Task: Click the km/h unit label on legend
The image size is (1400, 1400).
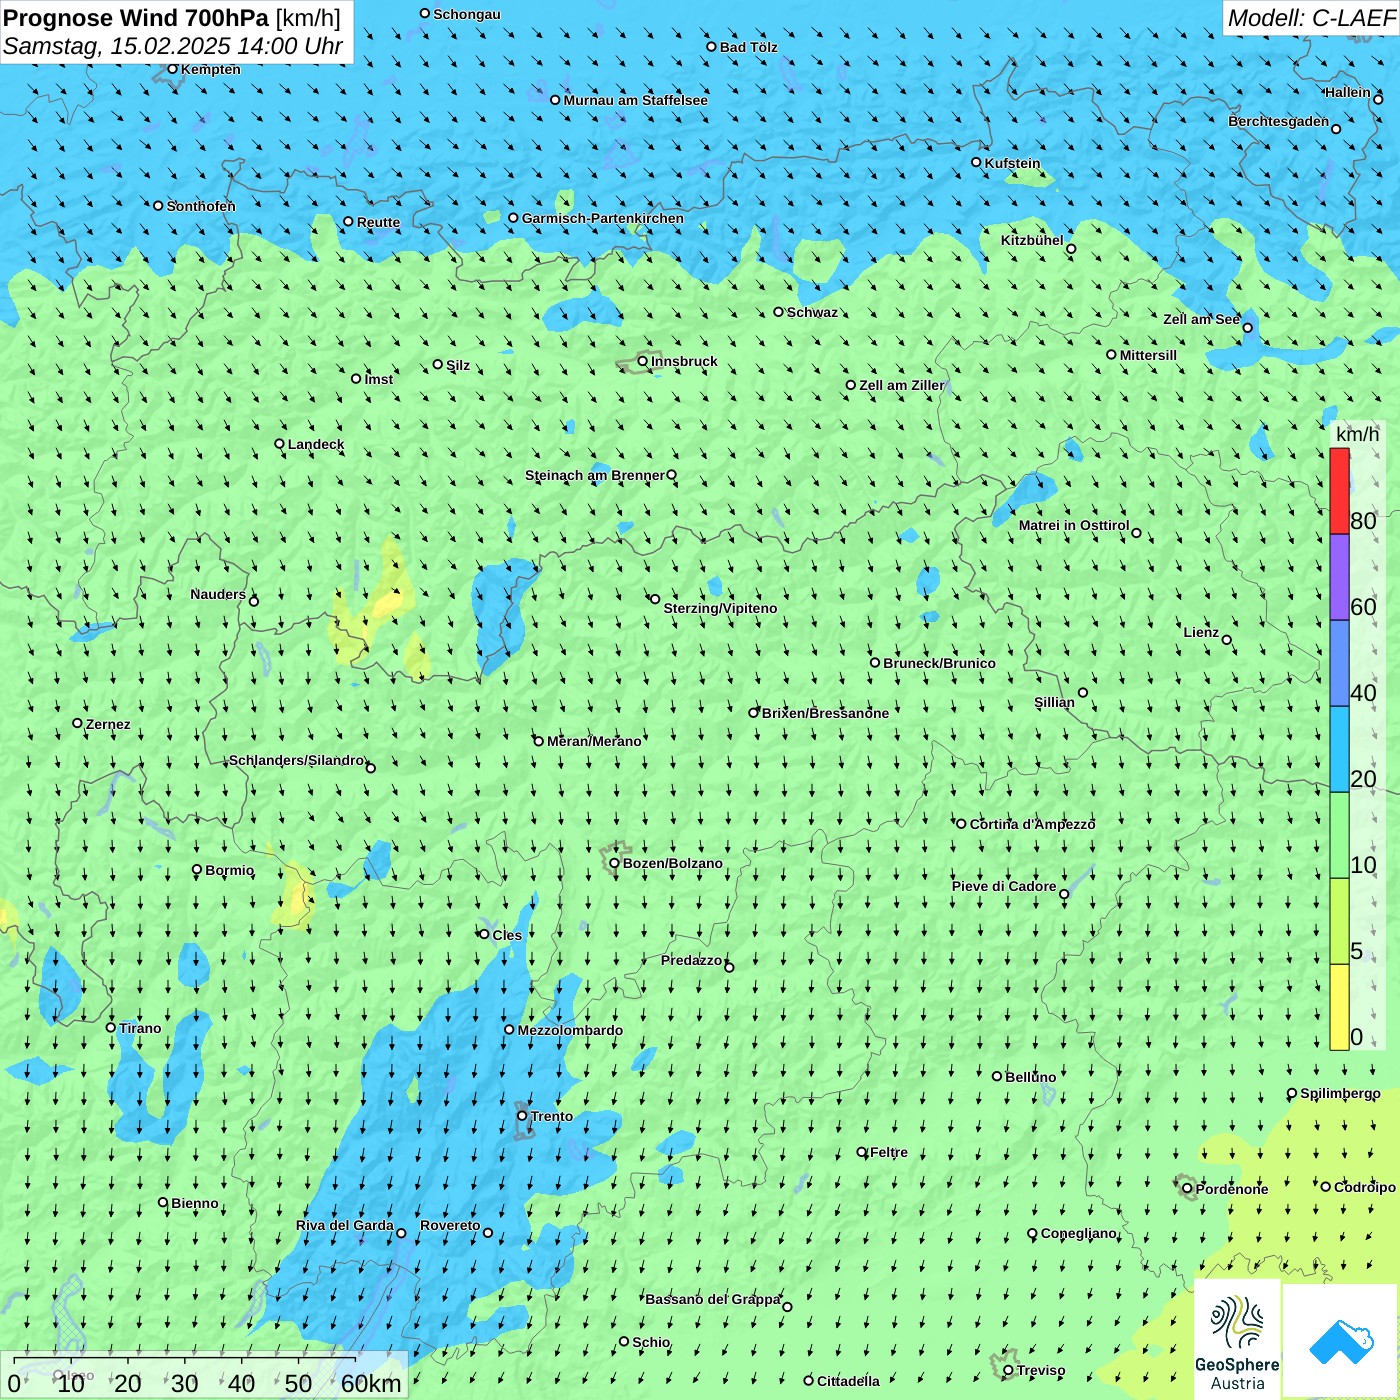Action: [x=1357, y=434]
